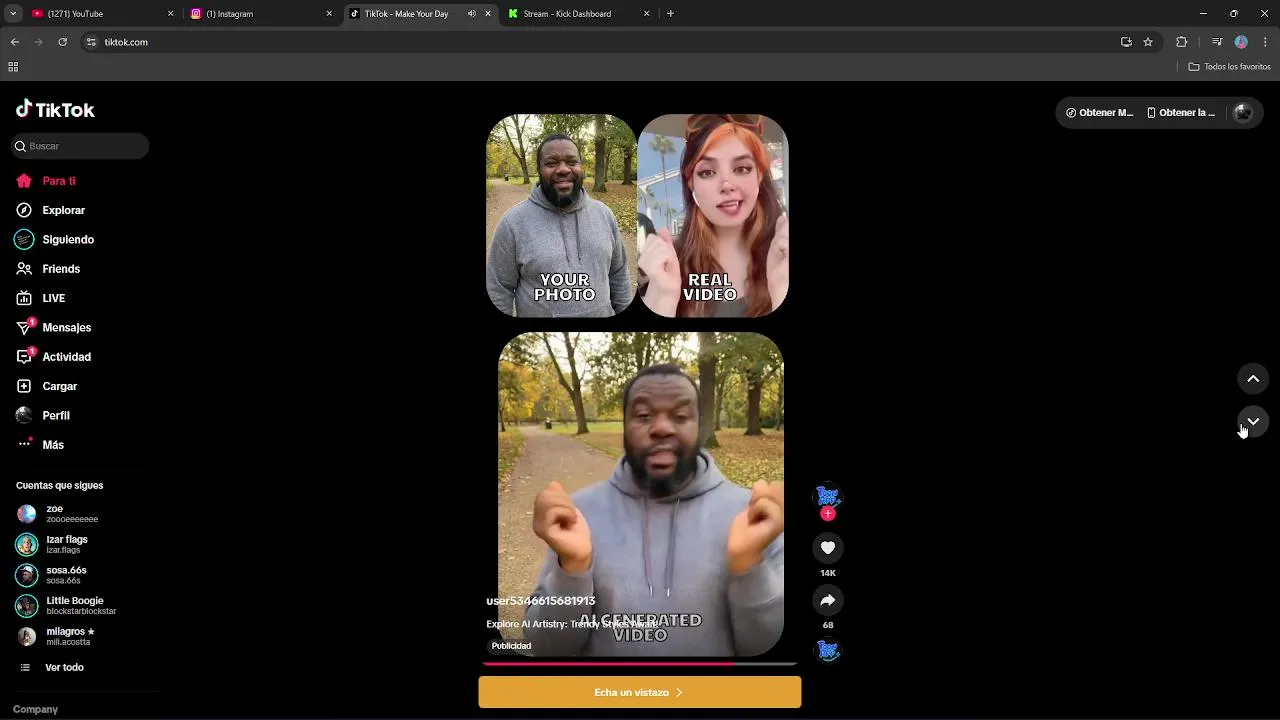Like the video with heart icon
This screenshot has height=720, width=1280.
tap(828, 547)
